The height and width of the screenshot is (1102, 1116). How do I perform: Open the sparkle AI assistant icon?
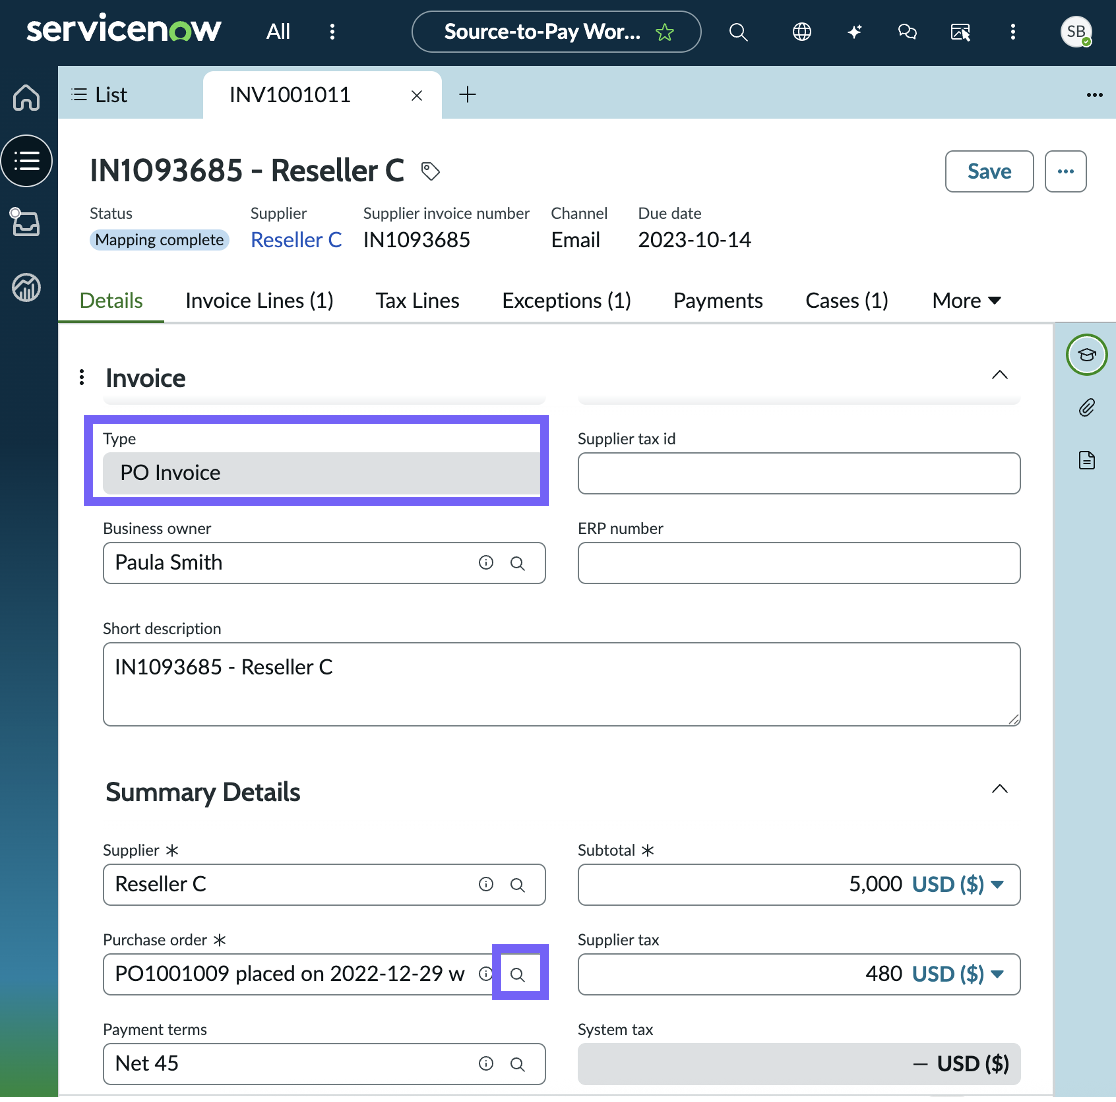tap(854, 32)
